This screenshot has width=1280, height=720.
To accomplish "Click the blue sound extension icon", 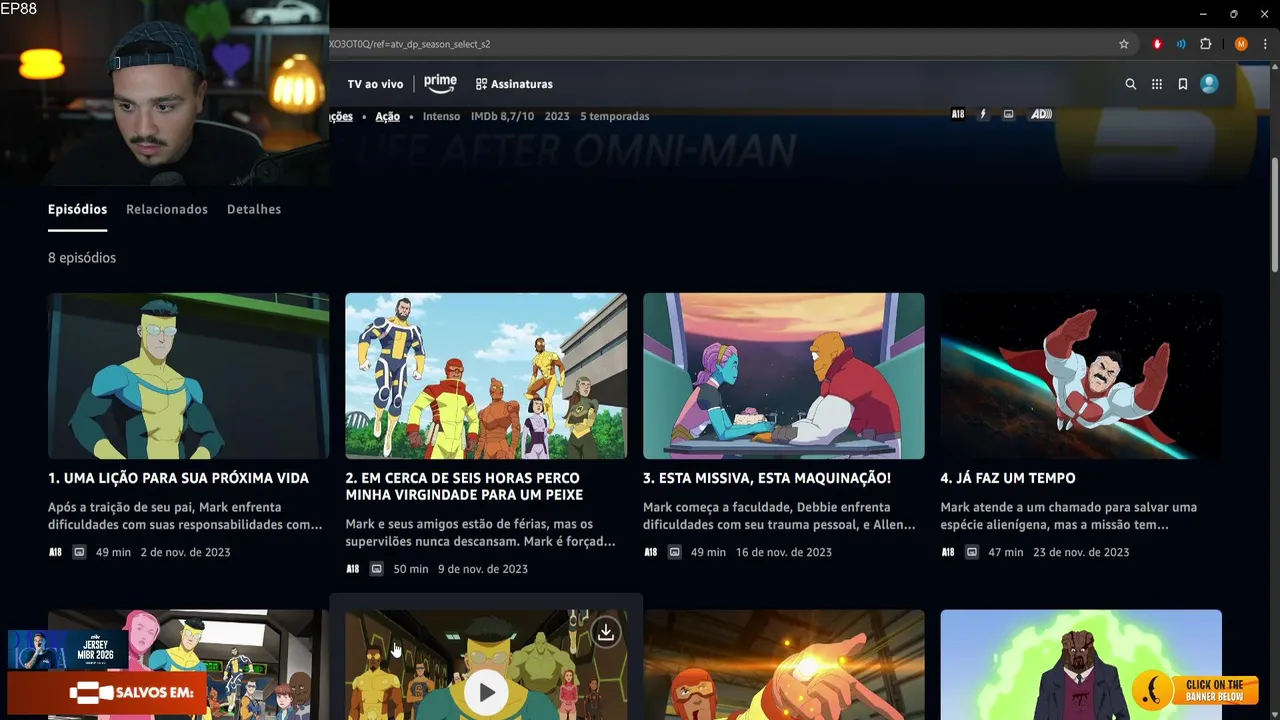I will click(x=1181, y=44).
